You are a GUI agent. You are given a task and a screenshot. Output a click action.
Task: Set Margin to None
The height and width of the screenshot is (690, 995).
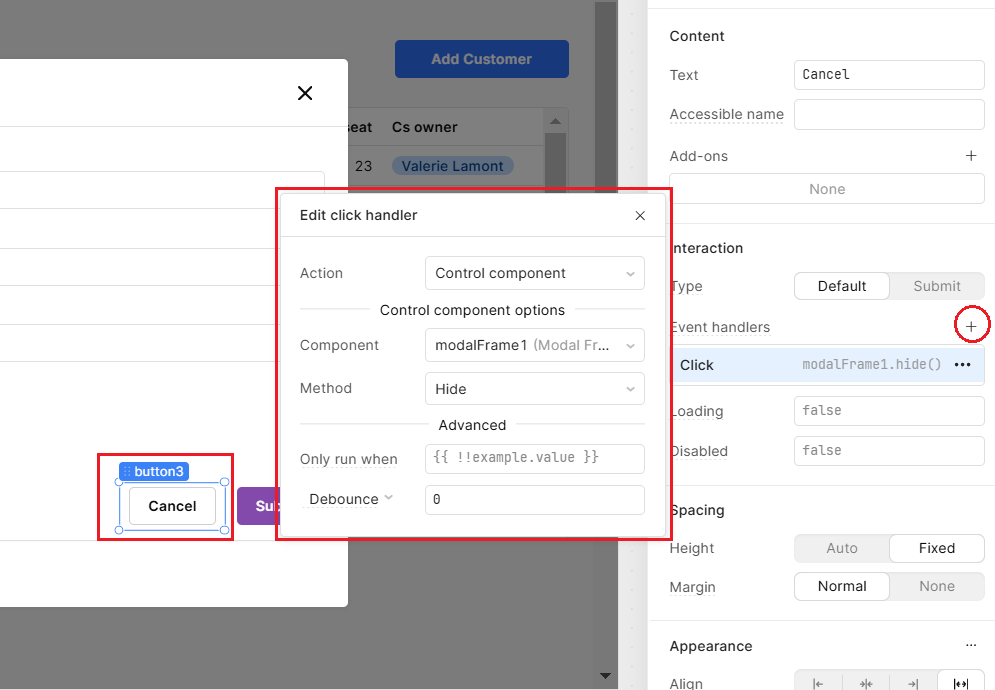pyautogui.click(x=937, y=587)
